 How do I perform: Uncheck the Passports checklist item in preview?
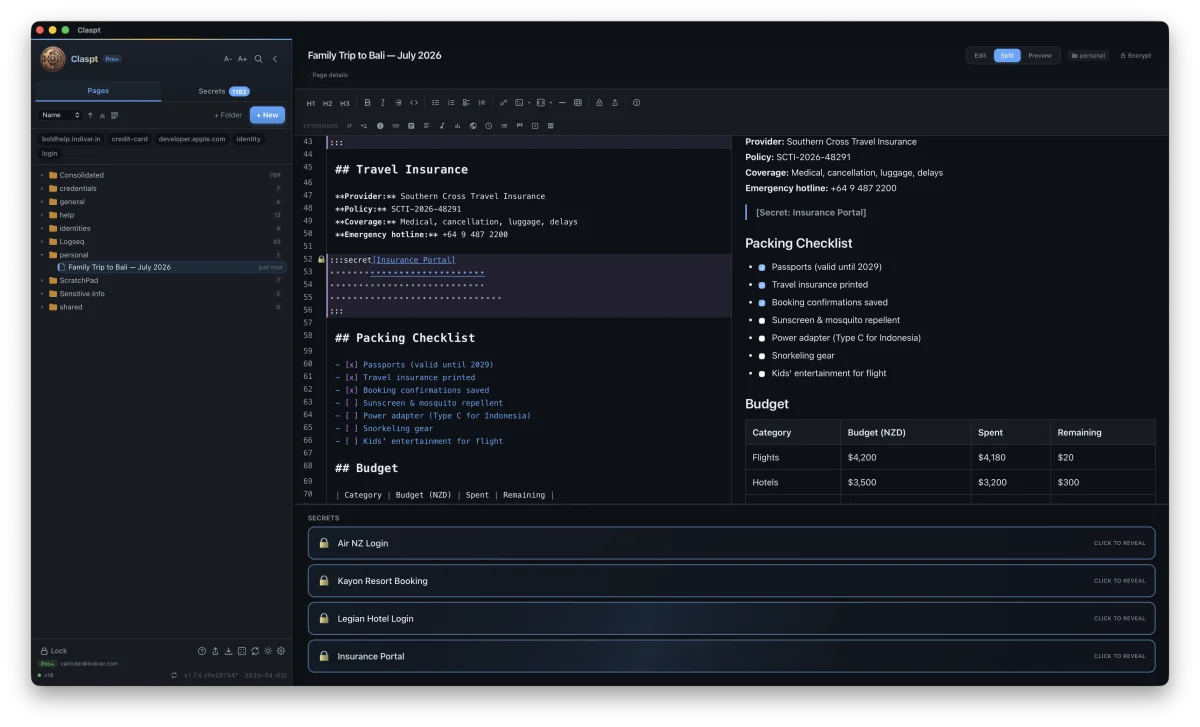point(761,267)
